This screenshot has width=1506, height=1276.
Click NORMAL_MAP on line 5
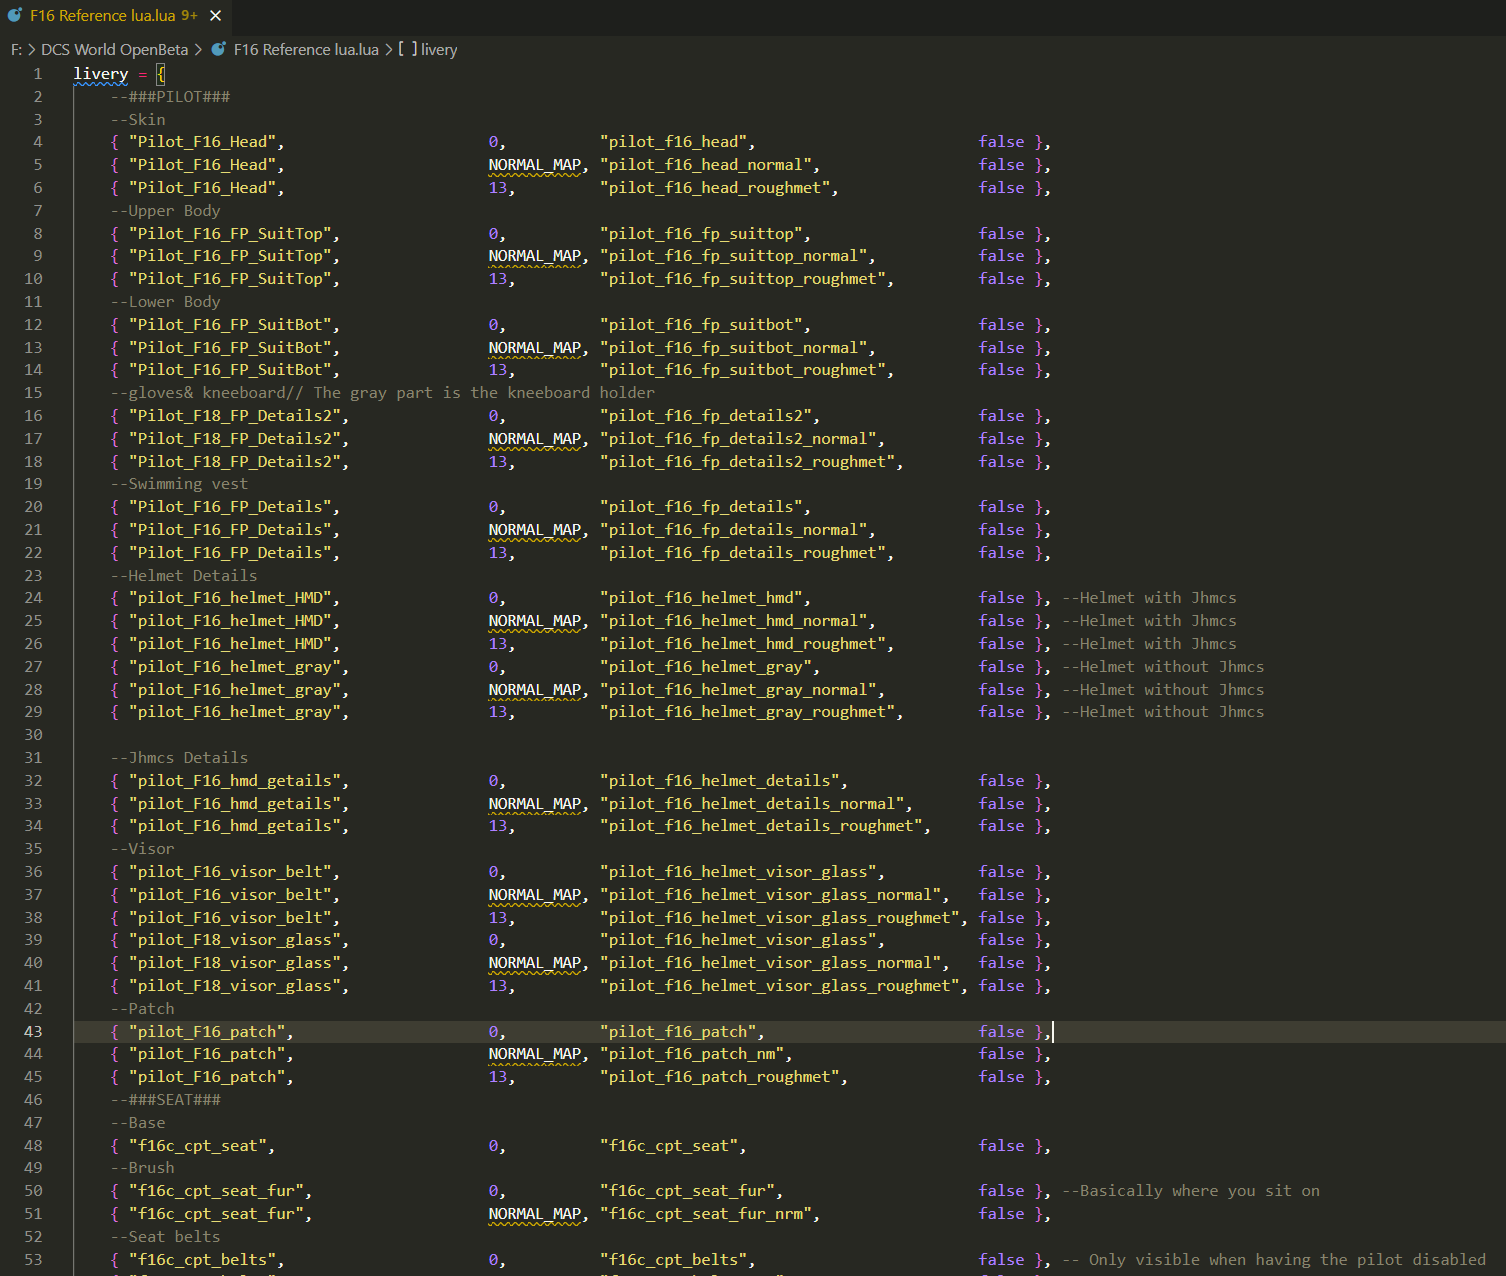coord(534,165)
